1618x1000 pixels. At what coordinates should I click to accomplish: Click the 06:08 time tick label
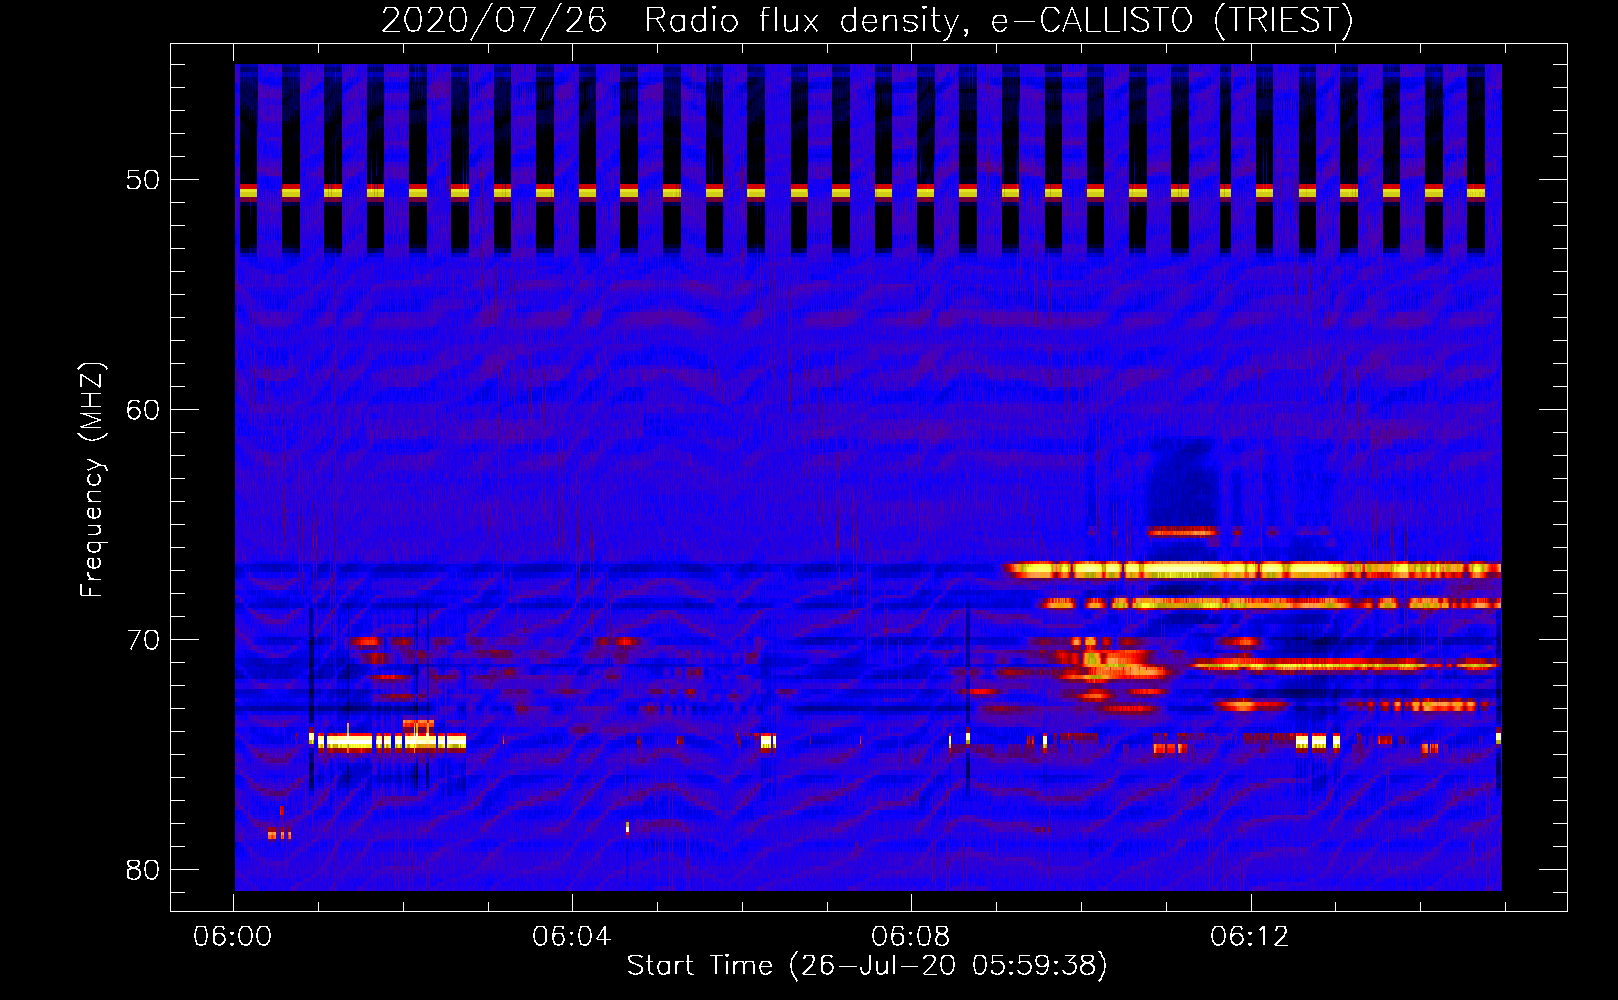pyautogui.click(x=911, y=937)
